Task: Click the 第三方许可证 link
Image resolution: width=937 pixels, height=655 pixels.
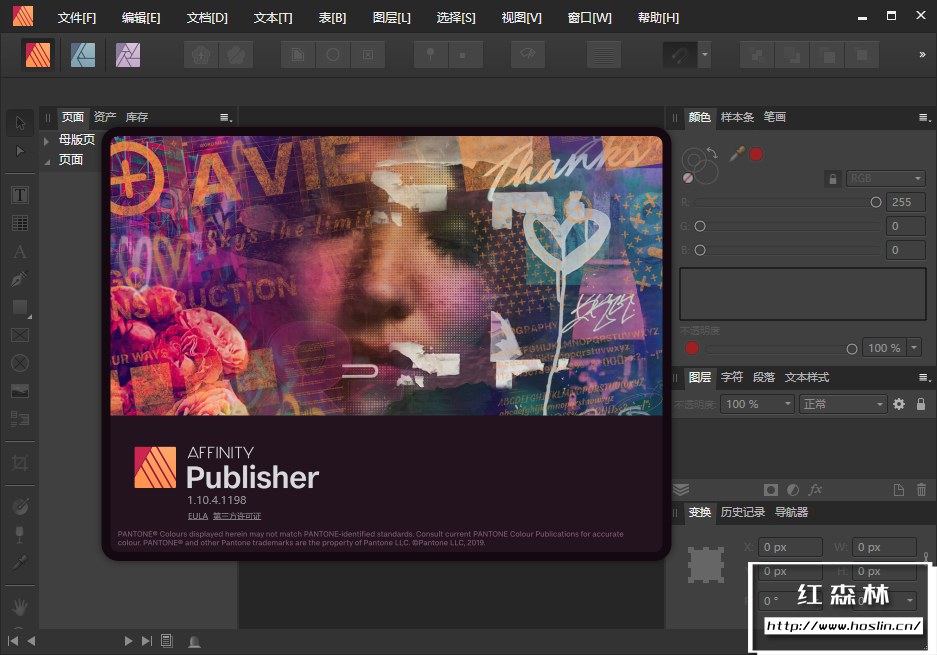Action: [x=236, y=516]
